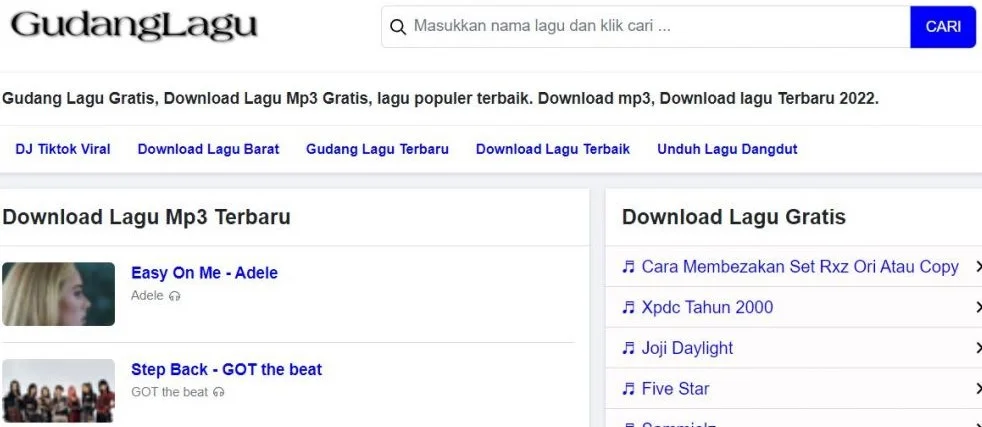Viewport: 982px width, 427px height.
Task: Open the GOT the beat thumbnail
Action: point(58,391)
